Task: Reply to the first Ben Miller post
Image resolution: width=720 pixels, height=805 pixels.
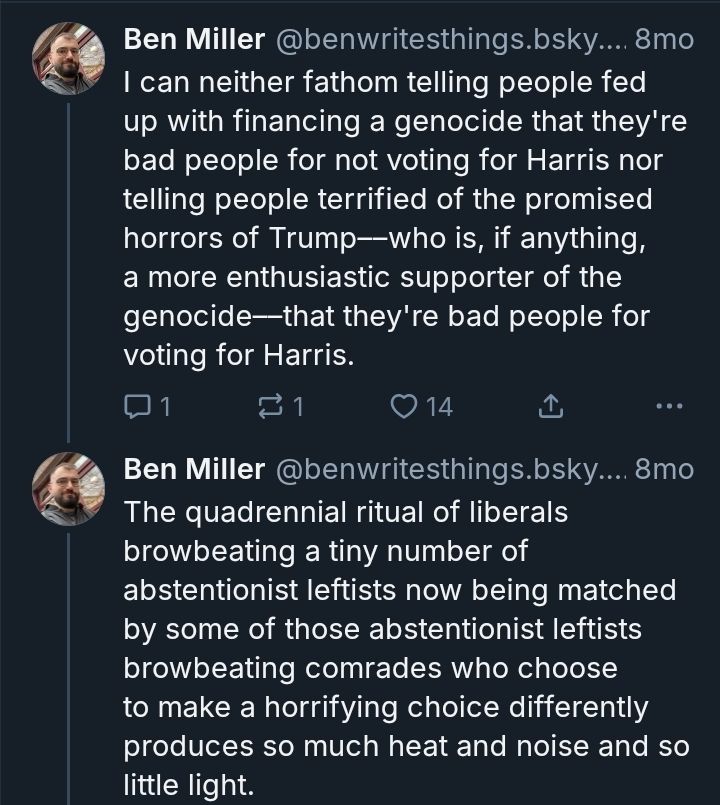Action: [135, 407]
